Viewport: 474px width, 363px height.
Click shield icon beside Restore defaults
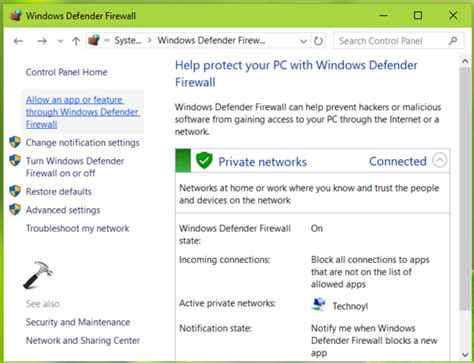[x=15, y=191]
